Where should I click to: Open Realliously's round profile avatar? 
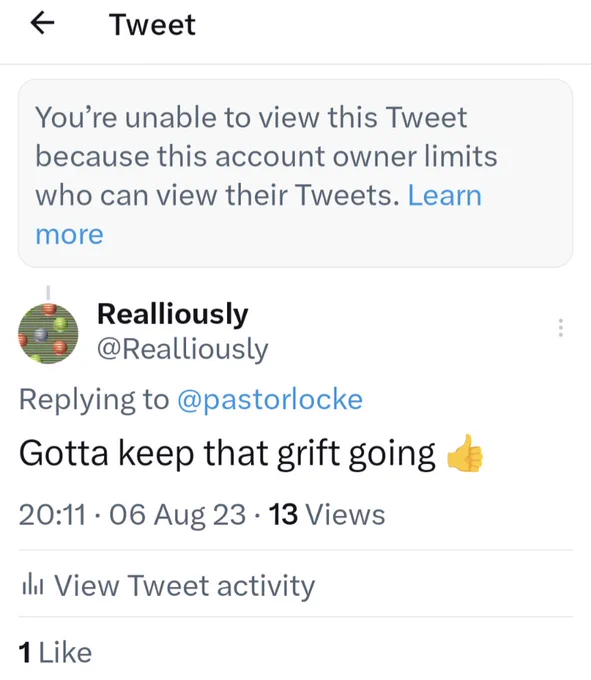(48, 333)
